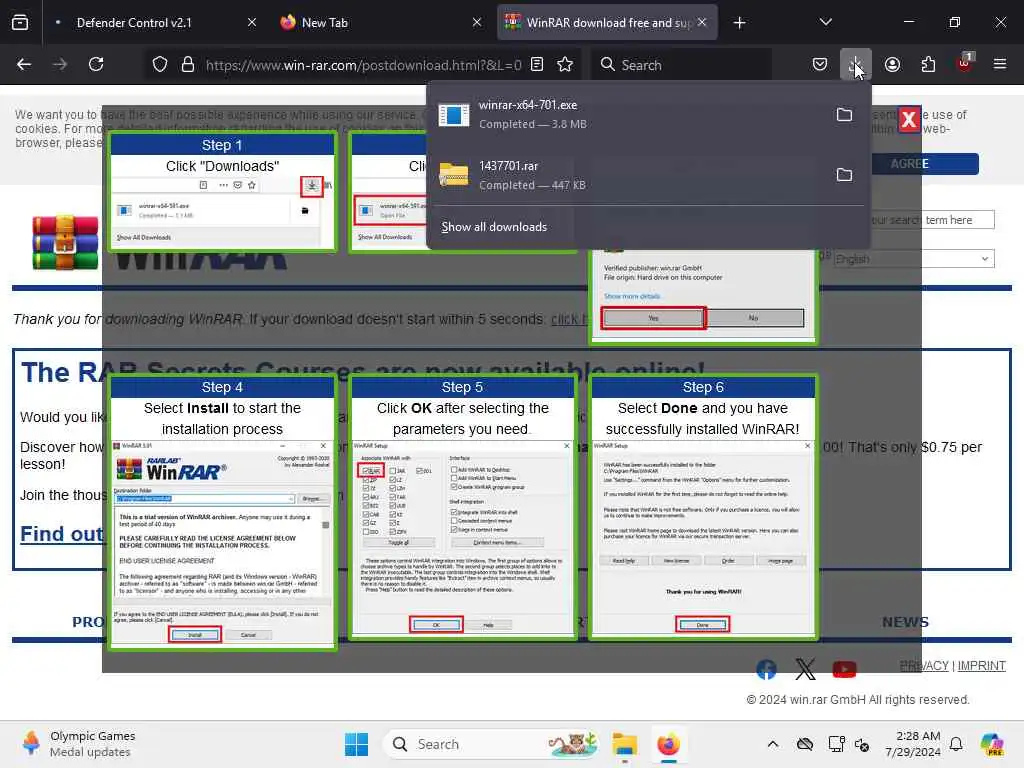Open the Windows Start menu

coord(357,744)
